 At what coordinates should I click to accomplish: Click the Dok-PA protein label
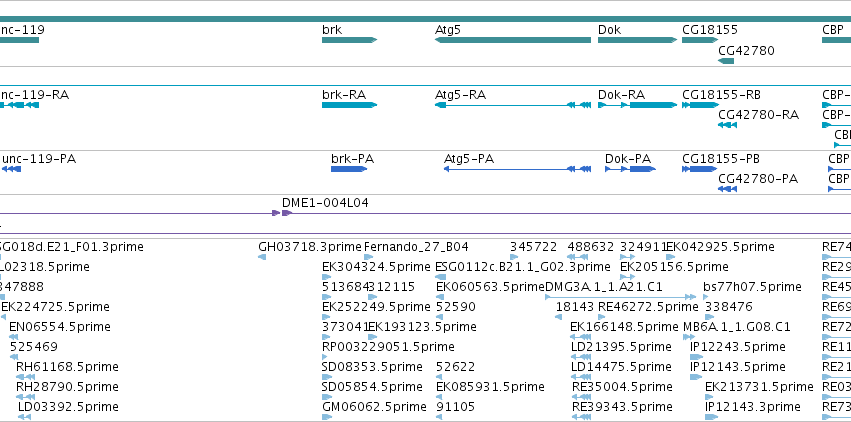[x=628, y=159]
